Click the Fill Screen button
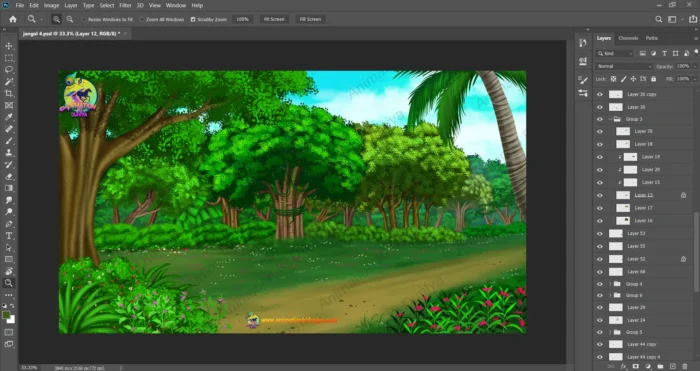 310,19
